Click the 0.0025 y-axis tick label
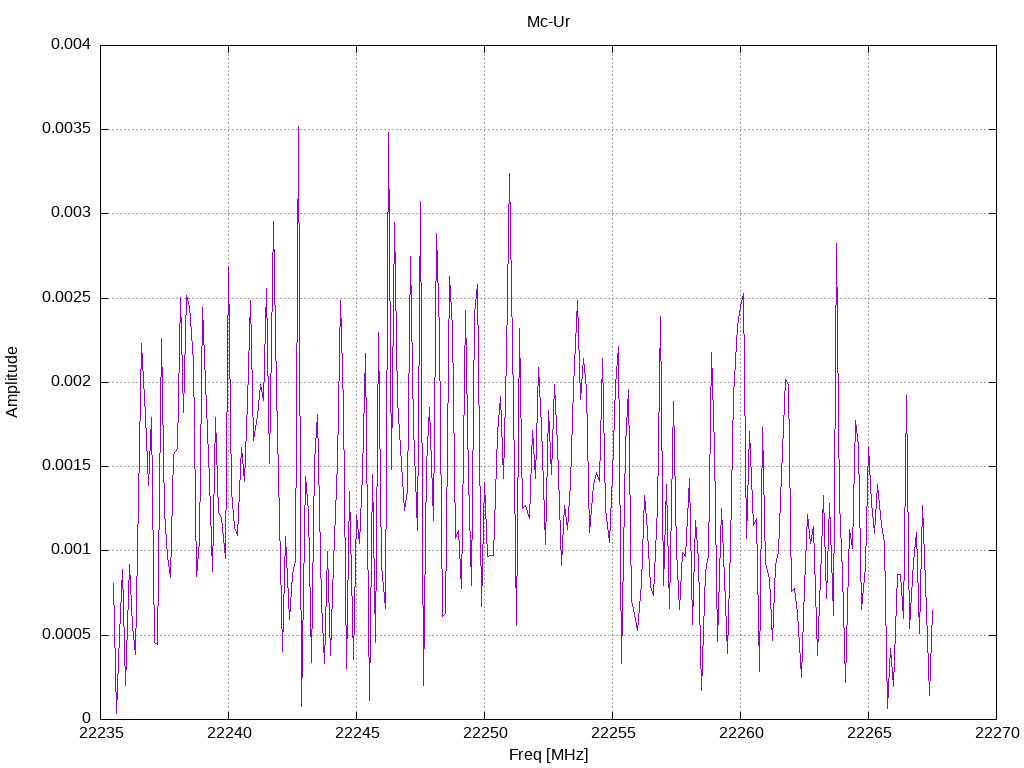 click(x=66, y=298)
